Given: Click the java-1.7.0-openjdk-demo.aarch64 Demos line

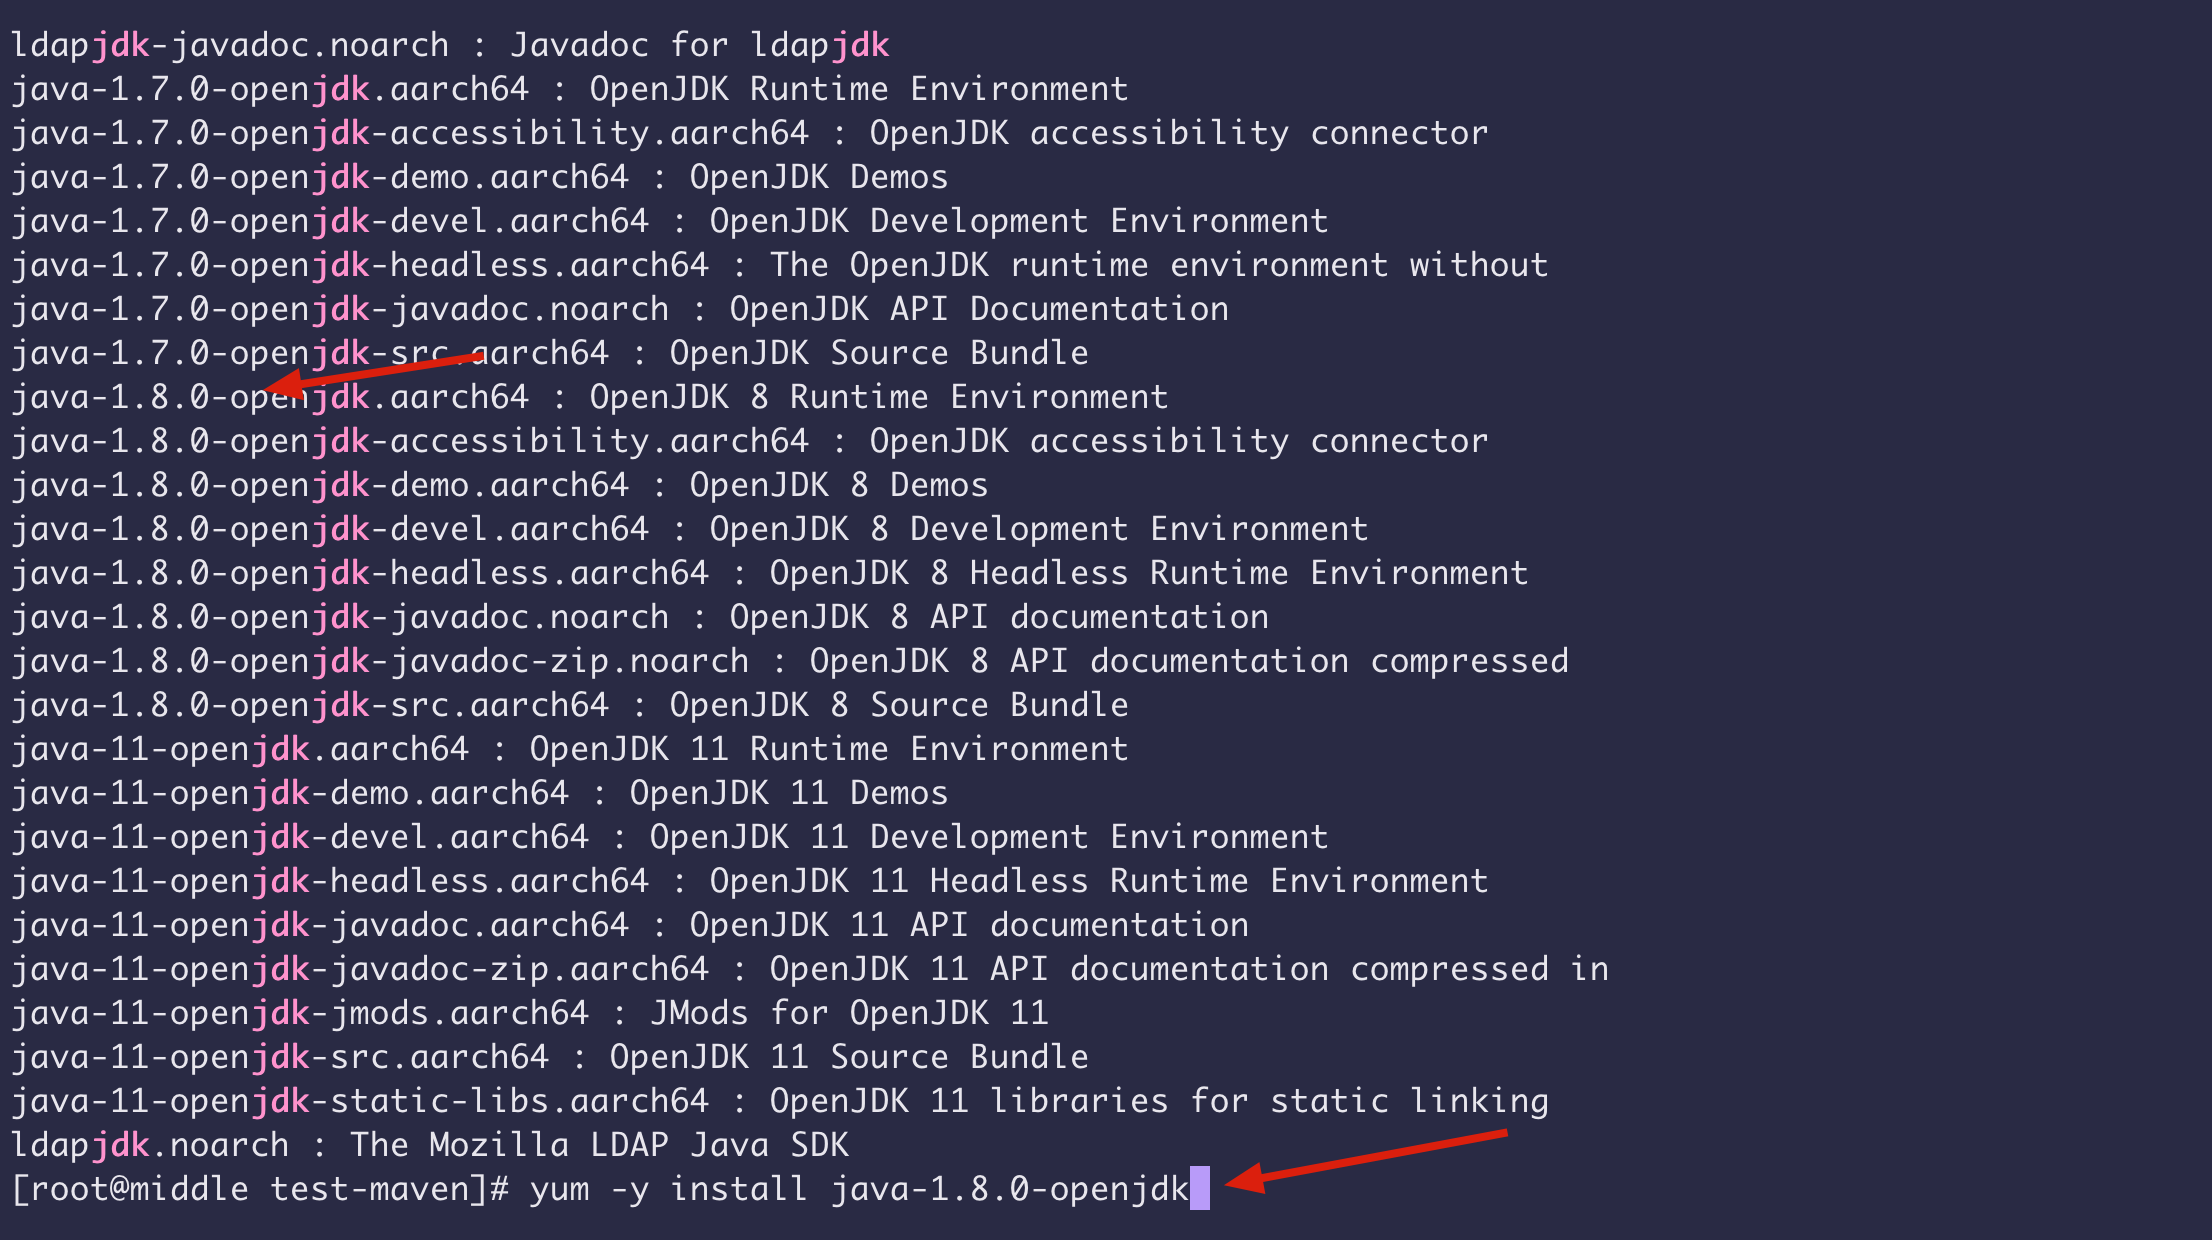Looking at the screenshot, I should click(479, 177).
